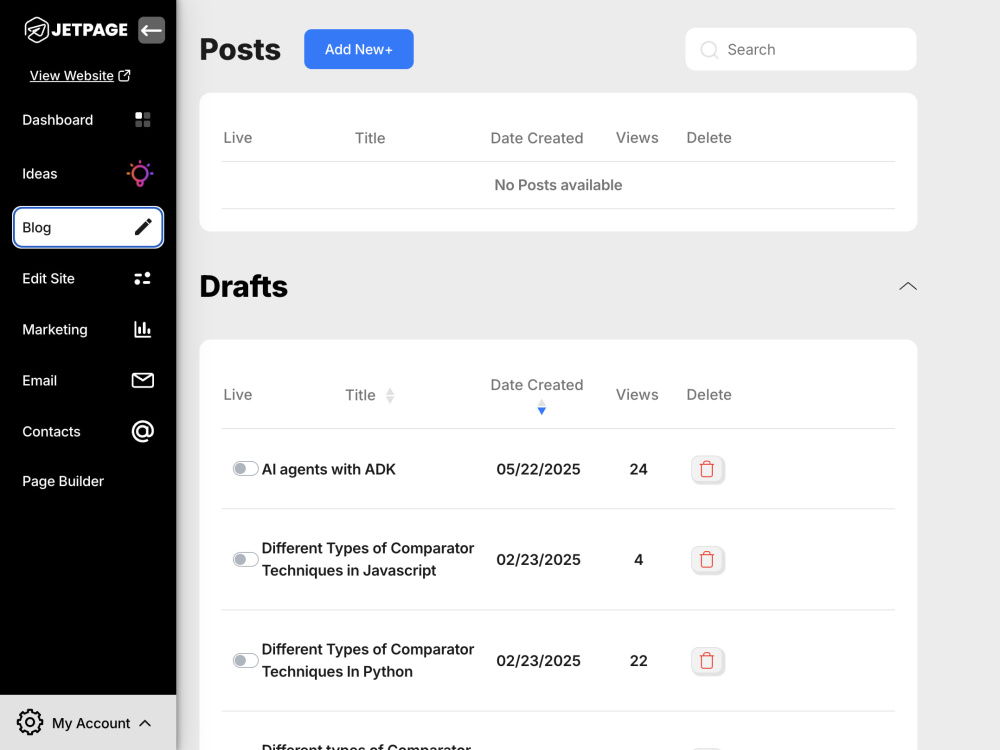Viewport: 1000px width, 750px height.
Task: Click the Posts table Title header
Action: click(370, 138)
